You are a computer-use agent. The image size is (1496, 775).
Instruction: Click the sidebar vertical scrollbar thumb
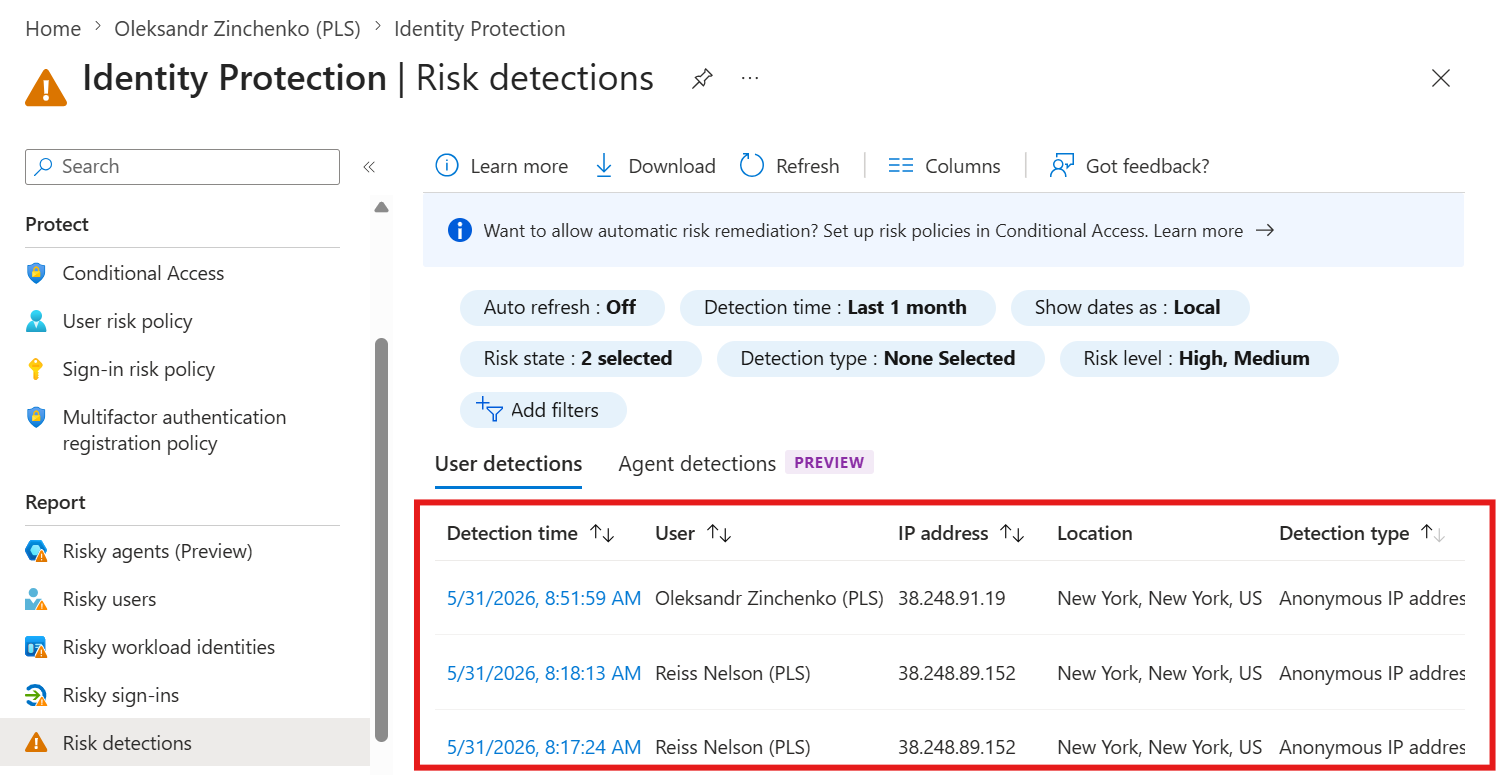[381, 539]
